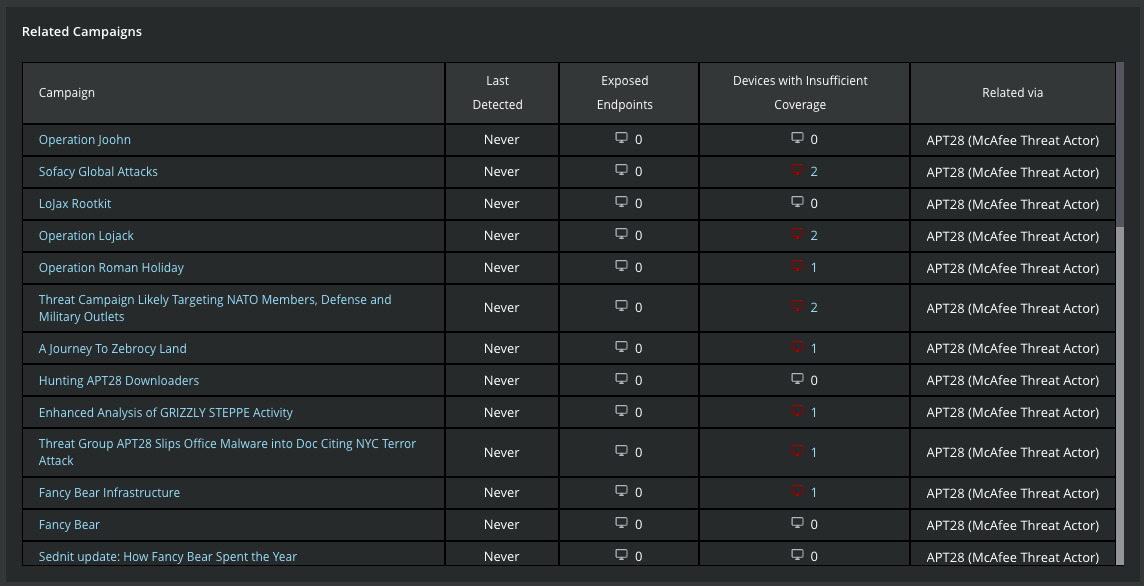Open Enhanced Analysis of GRIZZLY STEPPE Activity
This screenshot has height=586, width=1144.
[166, 413]
